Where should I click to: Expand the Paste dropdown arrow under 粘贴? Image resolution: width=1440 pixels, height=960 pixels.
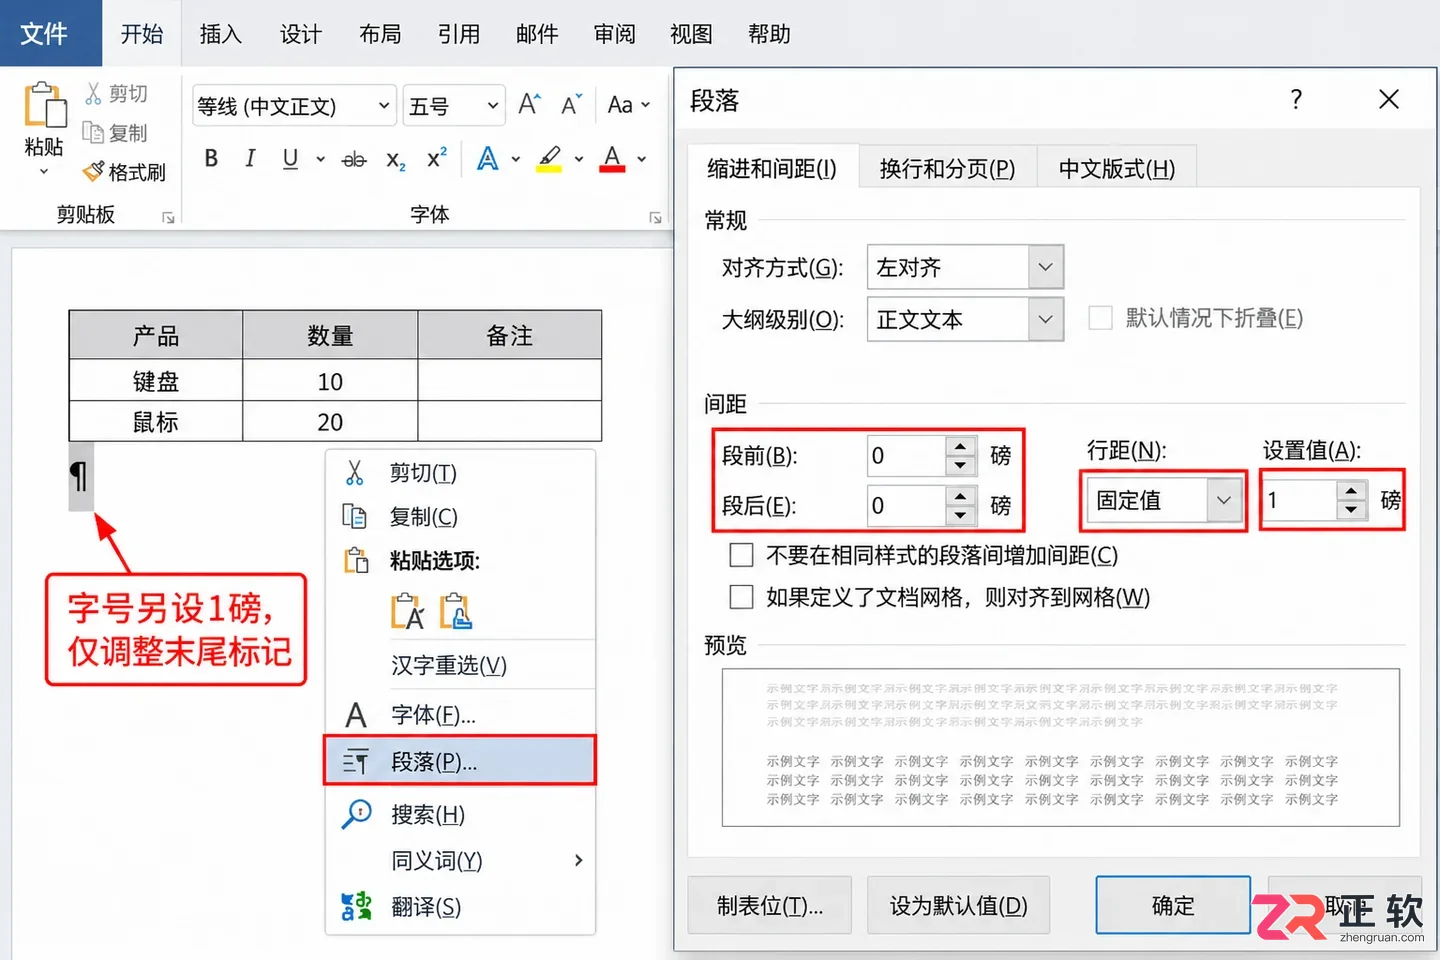tap(44, 172)
